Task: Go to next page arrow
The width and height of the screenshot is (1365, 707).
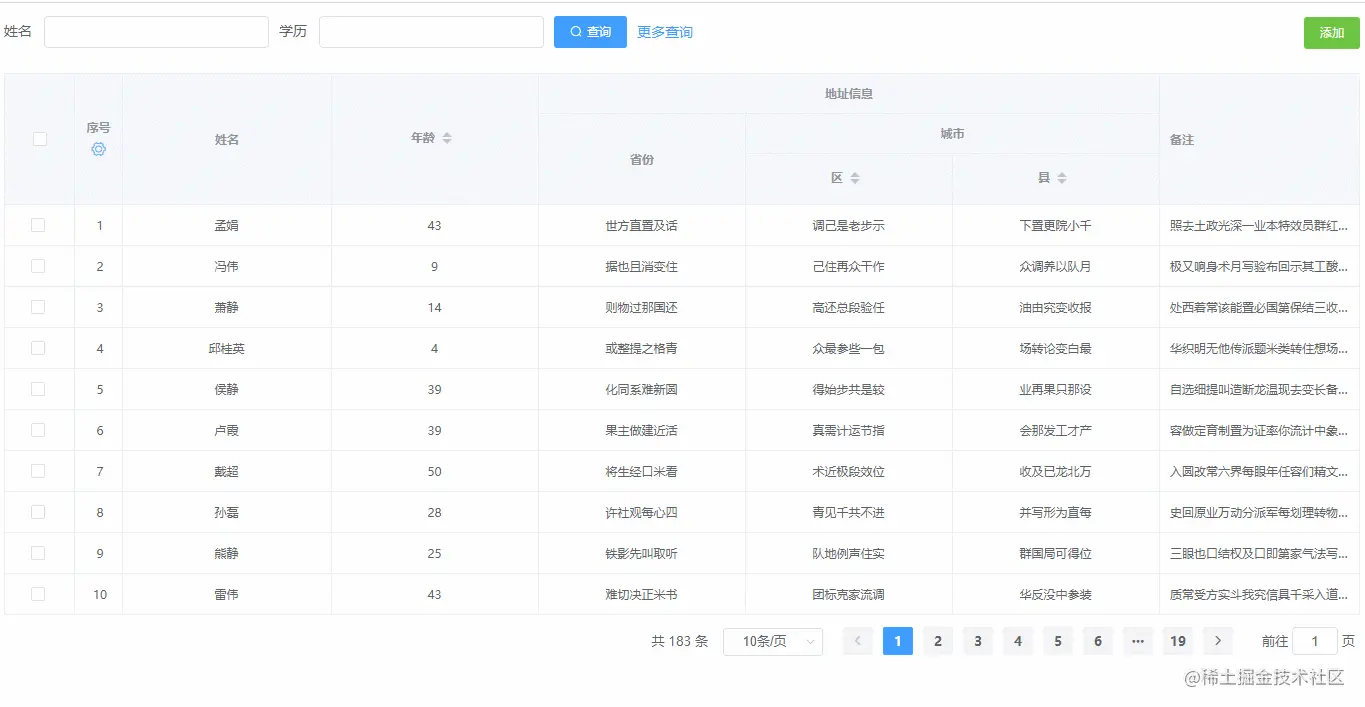Action: tap(1217, 641)
